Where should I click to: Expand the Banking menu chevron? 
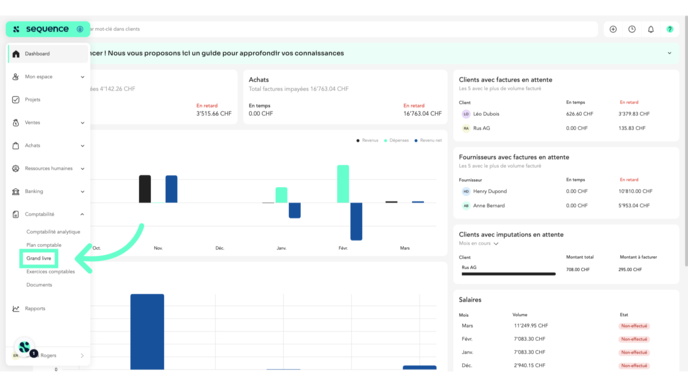82,192
